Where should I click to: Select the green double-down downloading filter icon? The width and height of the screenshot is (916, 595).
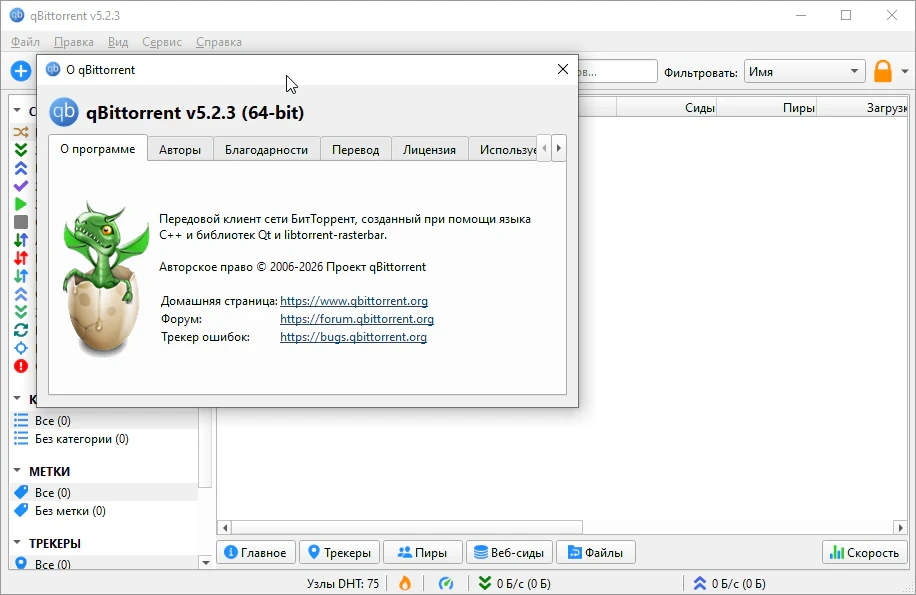[x=20, y=150]
